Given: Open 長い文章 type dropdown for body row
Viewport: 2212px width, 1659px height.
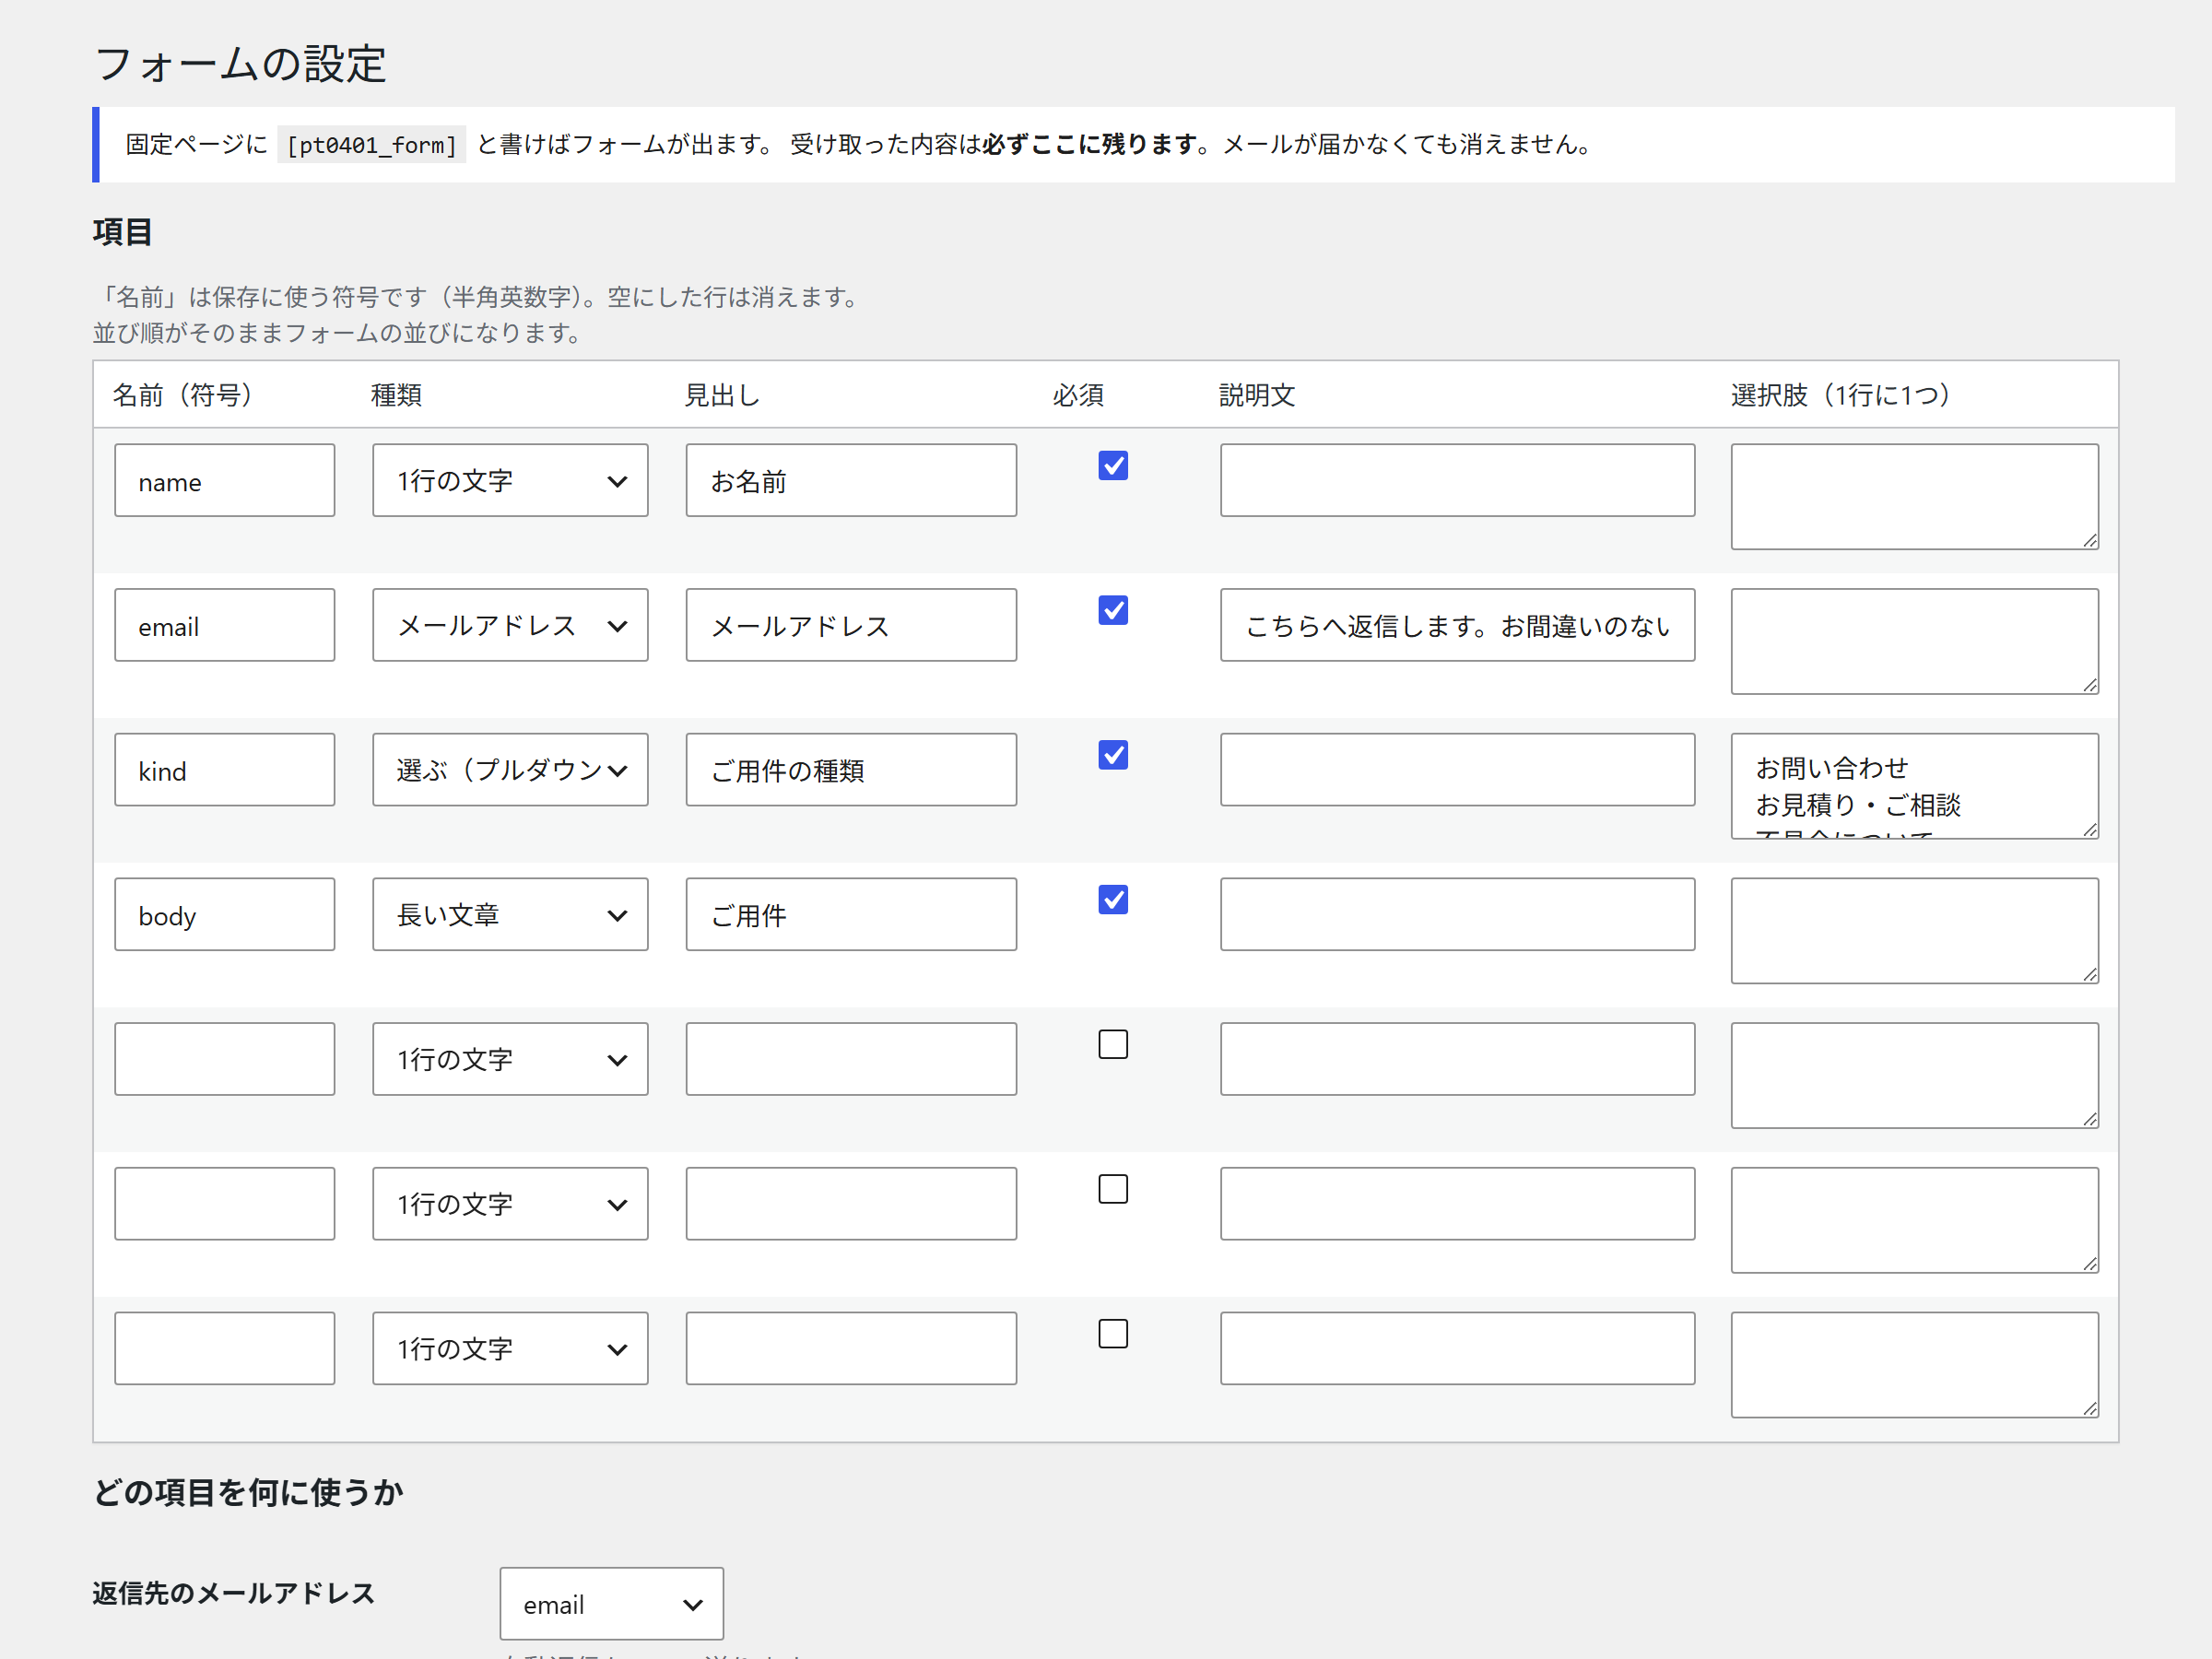Looking at the screenshot, I should (x=510, y=915).
